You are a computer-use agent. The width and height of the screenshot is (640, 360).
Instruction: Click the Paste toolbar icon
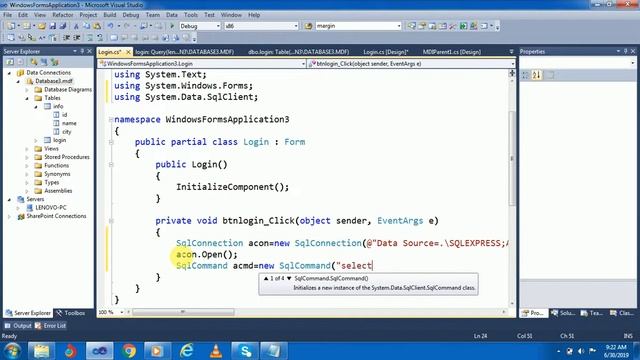point(97,26)
